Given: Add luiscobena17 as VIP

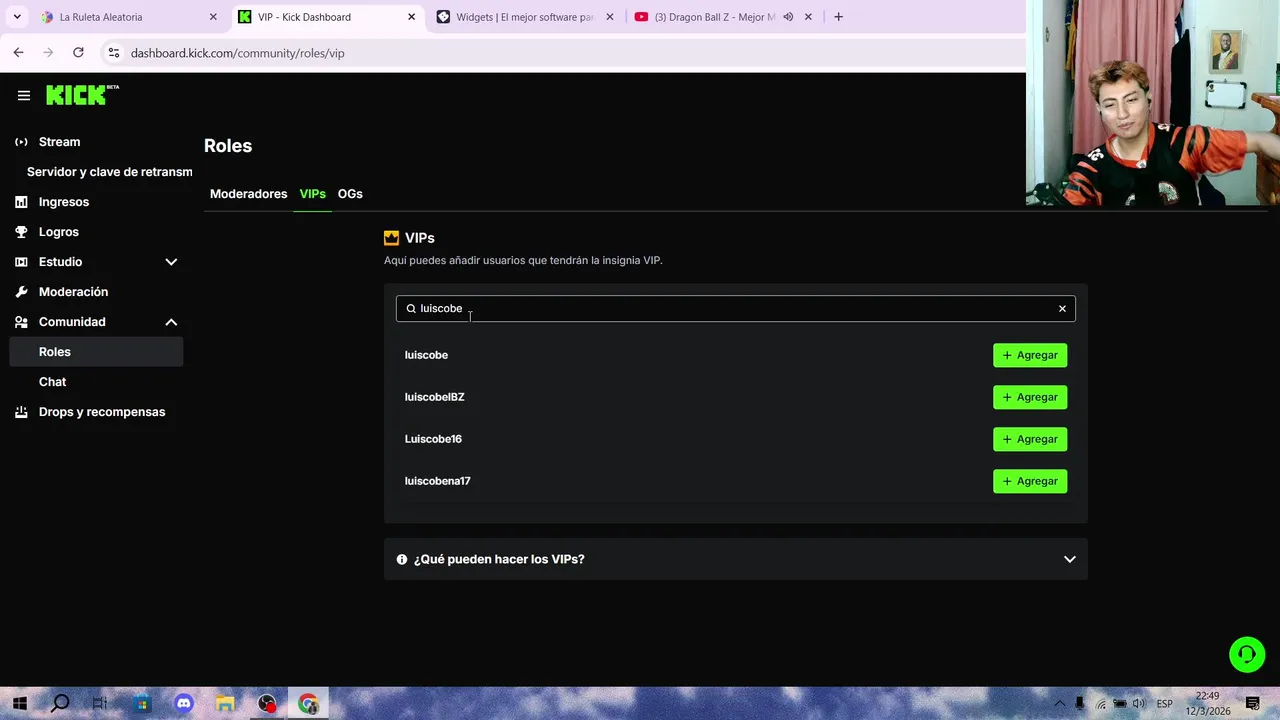Looking at the screenshot, I should 1030,481.
